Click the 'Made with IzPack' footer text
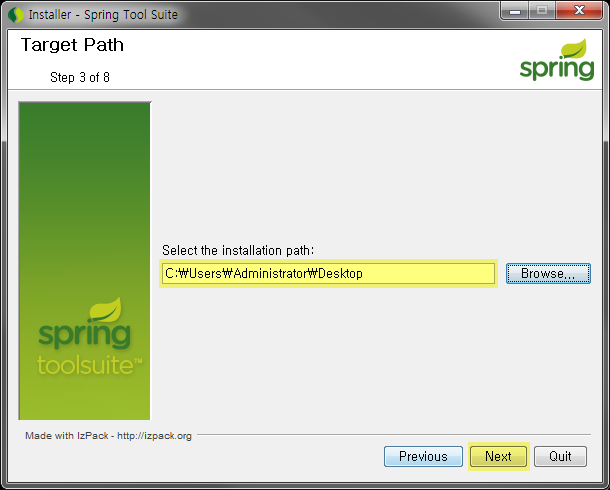Viewport: 610px width, 490px height. click(108, 436)
